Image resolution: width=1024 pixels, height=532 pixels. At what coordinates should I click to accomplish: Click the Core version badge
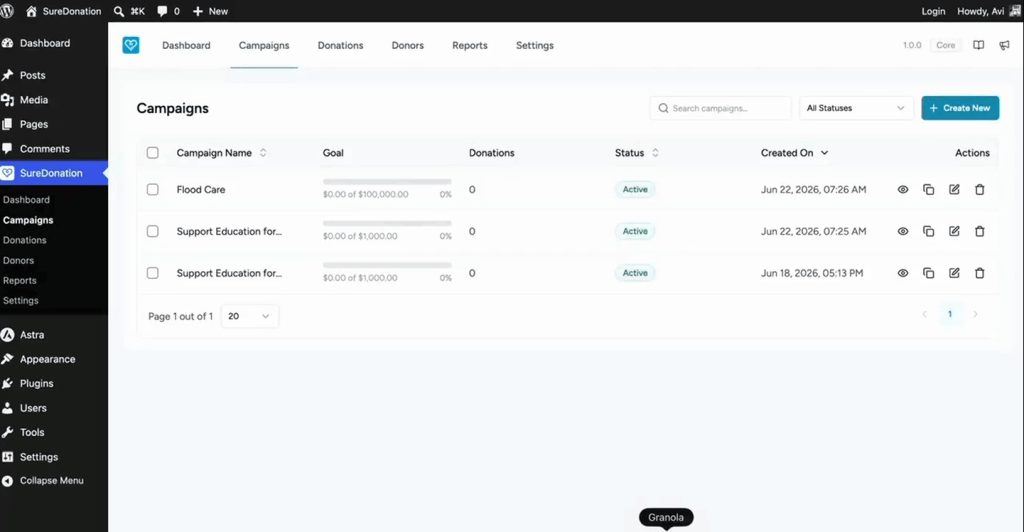tap(945, 45)
